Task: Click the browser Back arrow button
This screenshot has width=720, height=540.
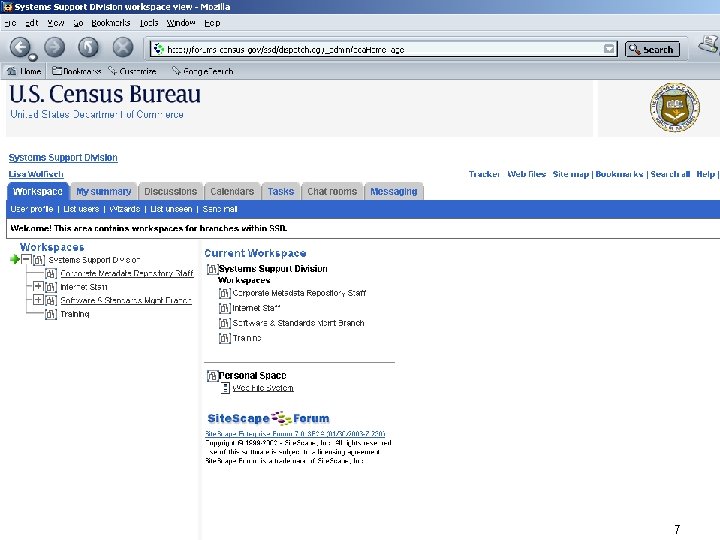Action: (x=20, y=47)
